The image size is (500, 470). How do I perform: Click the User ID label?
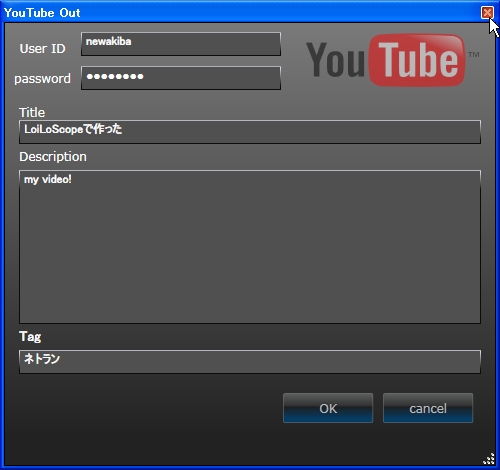(x=42, y=49)
